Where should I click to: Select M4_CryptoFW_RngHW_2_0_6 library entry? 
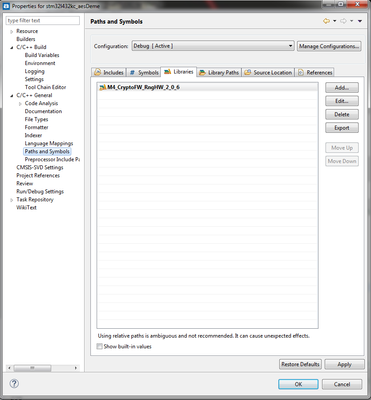208,87
